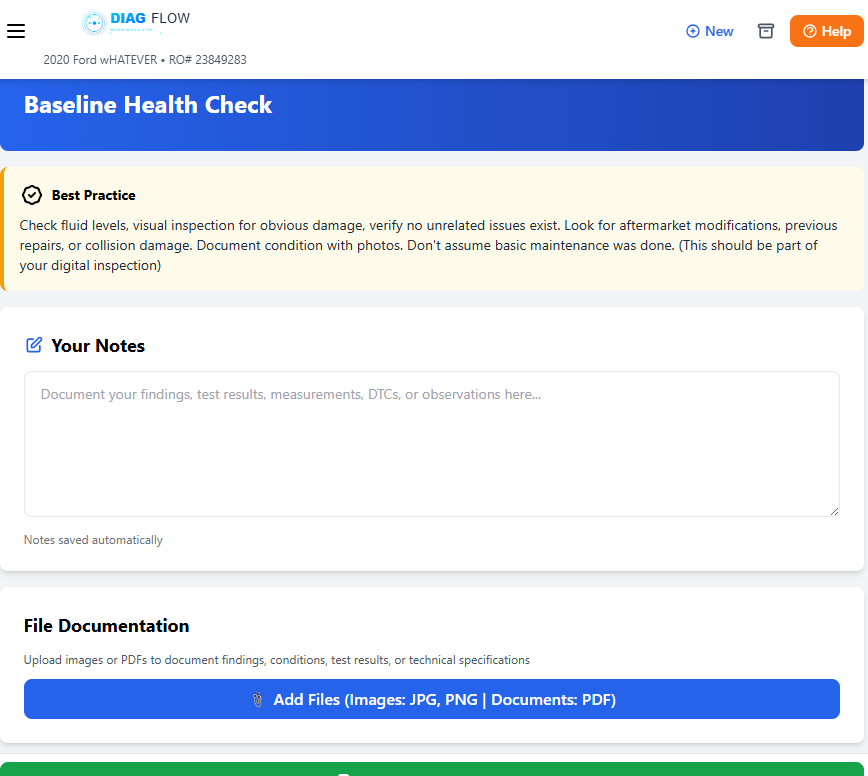Click the File Documentation heading
The width and height of the screenshot is (868, 776).
coord(107,626)
